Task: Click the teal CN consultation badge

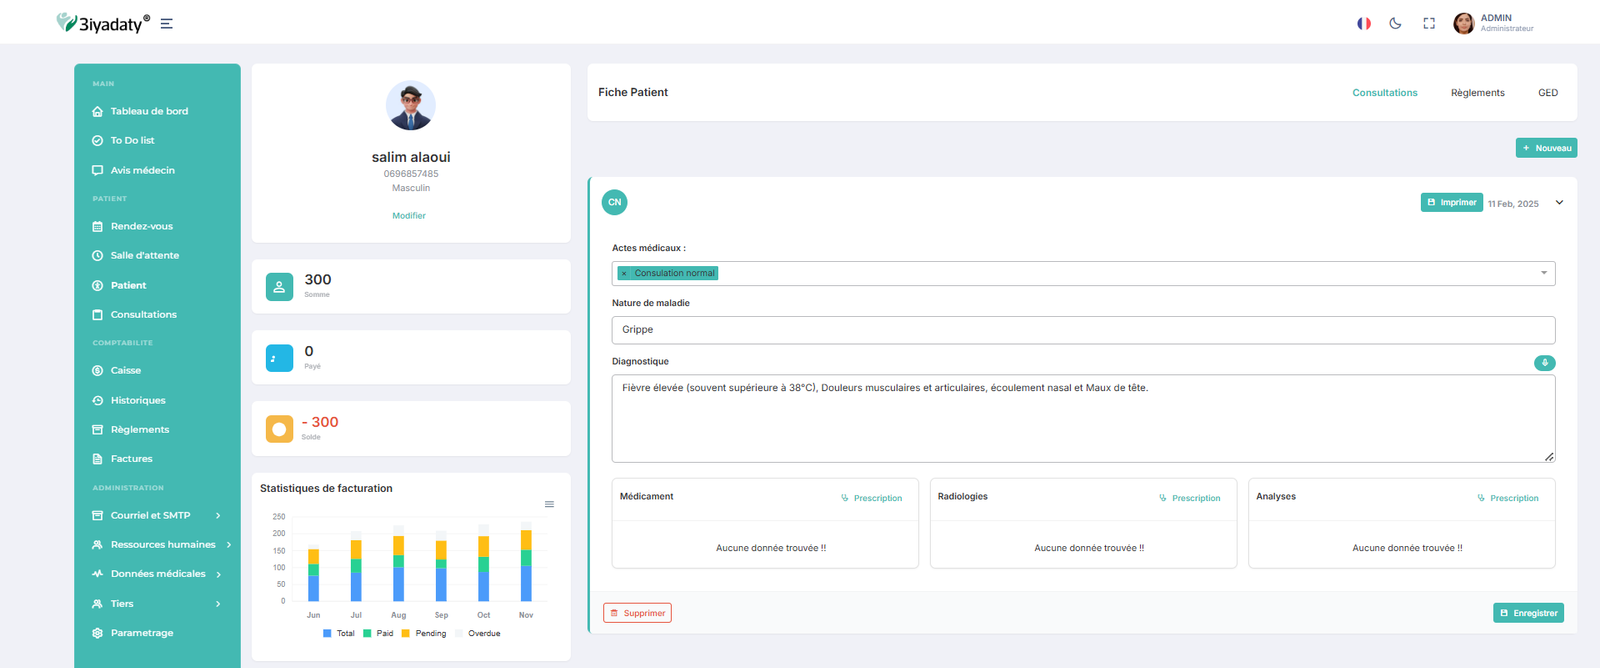Action: (x=614, y=202)
